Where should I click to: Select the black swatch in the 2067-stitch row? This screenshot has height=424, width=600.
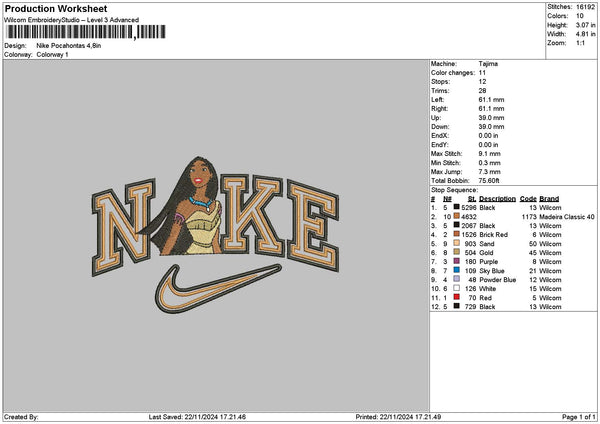click(x=457, y=225)
